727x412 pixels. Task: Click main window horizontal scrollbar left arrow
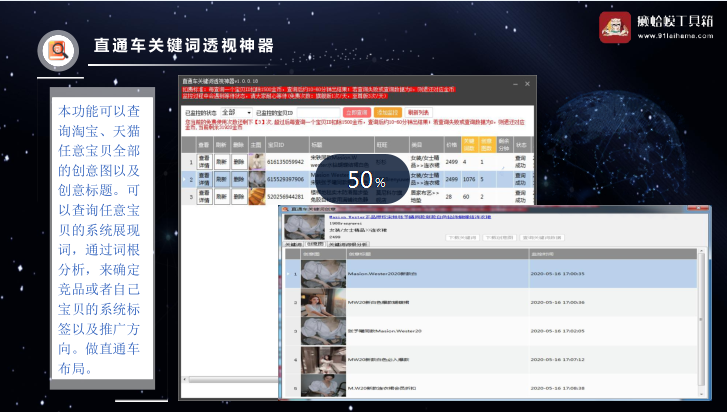point(185,380)
